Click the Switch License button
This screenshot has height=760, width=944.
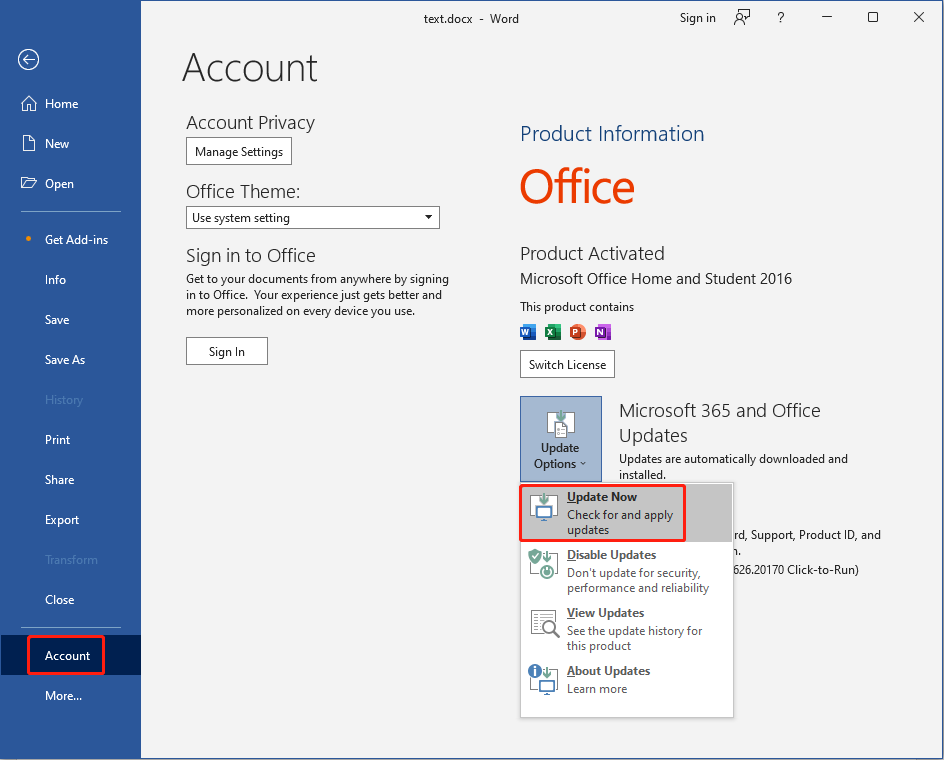pos(567,364)
